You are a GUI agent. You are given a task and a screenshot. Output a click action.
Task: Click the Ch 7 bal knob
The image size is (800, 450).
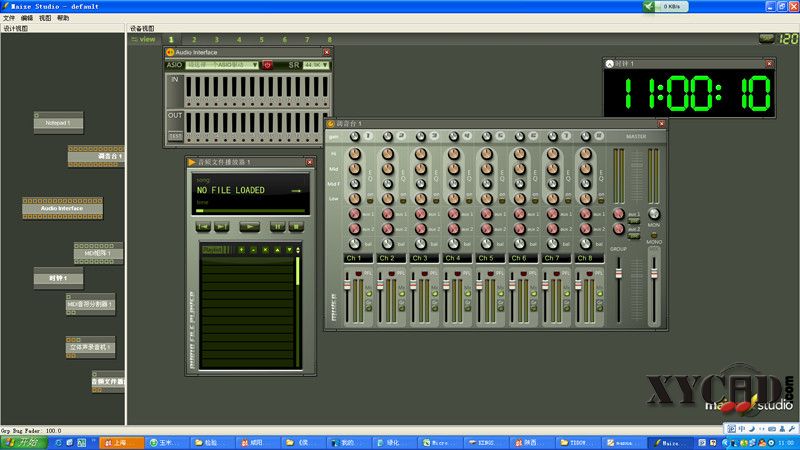[553, 244]
